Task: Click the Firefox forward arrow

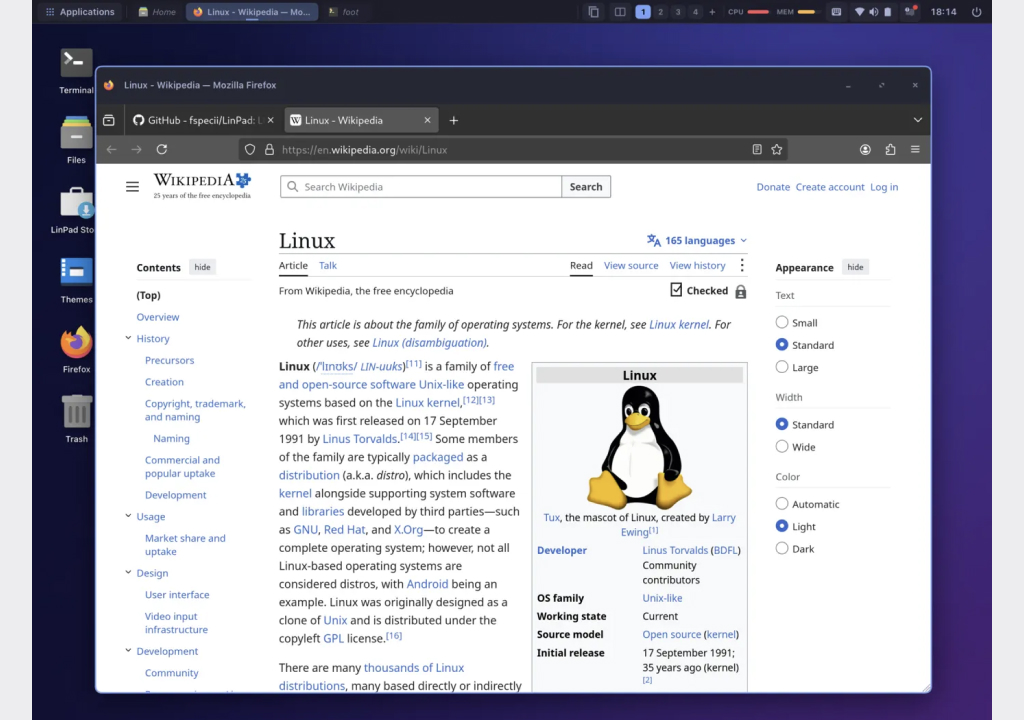Action: click(136, 150)
